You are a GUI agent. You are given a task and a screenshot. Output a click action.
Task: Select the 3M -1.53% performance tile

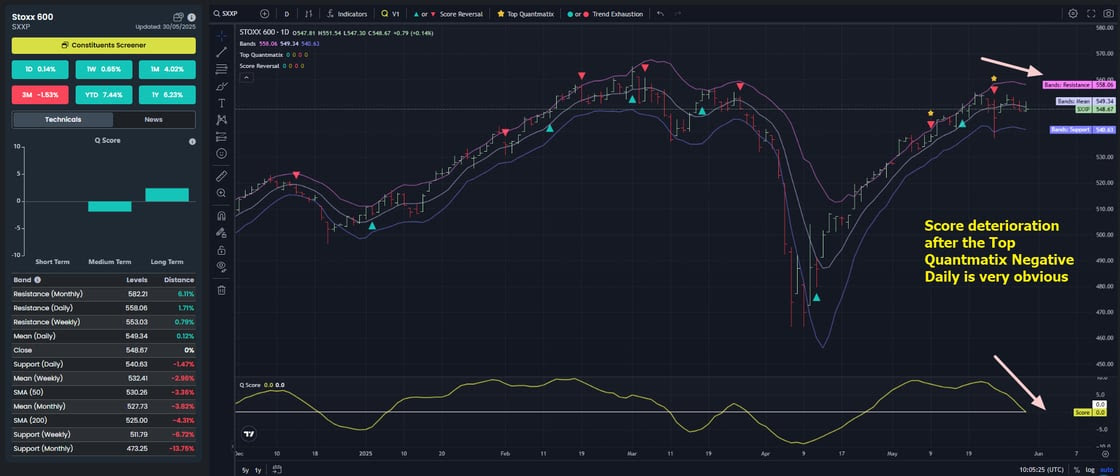point(40,94)
